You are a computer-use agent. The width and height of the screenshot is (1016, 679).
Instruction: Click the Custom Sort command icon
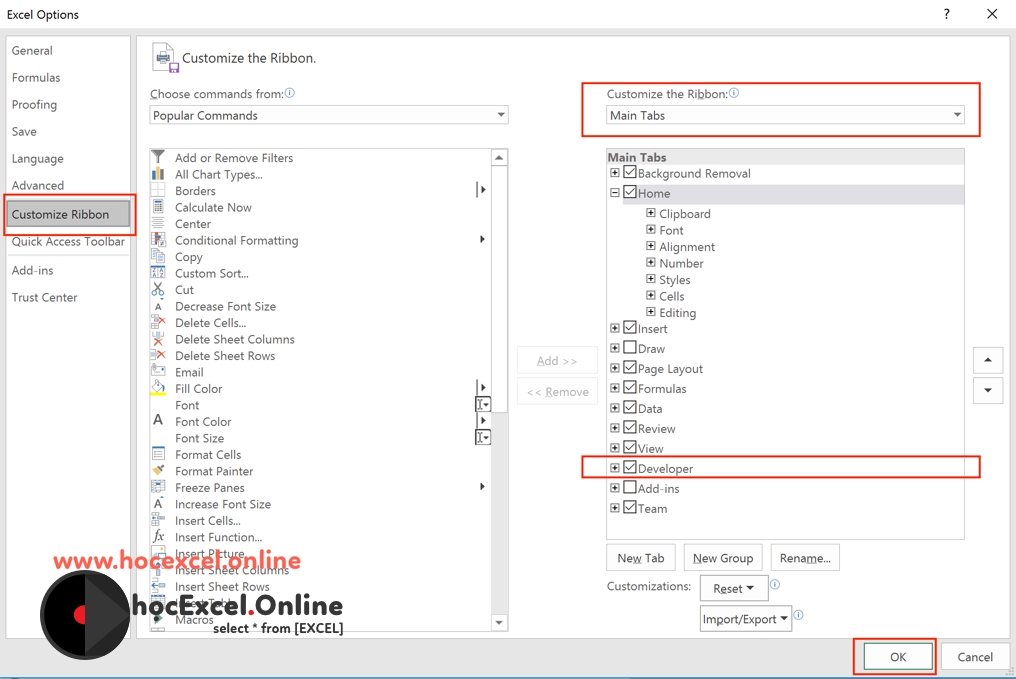click(160, 273)
